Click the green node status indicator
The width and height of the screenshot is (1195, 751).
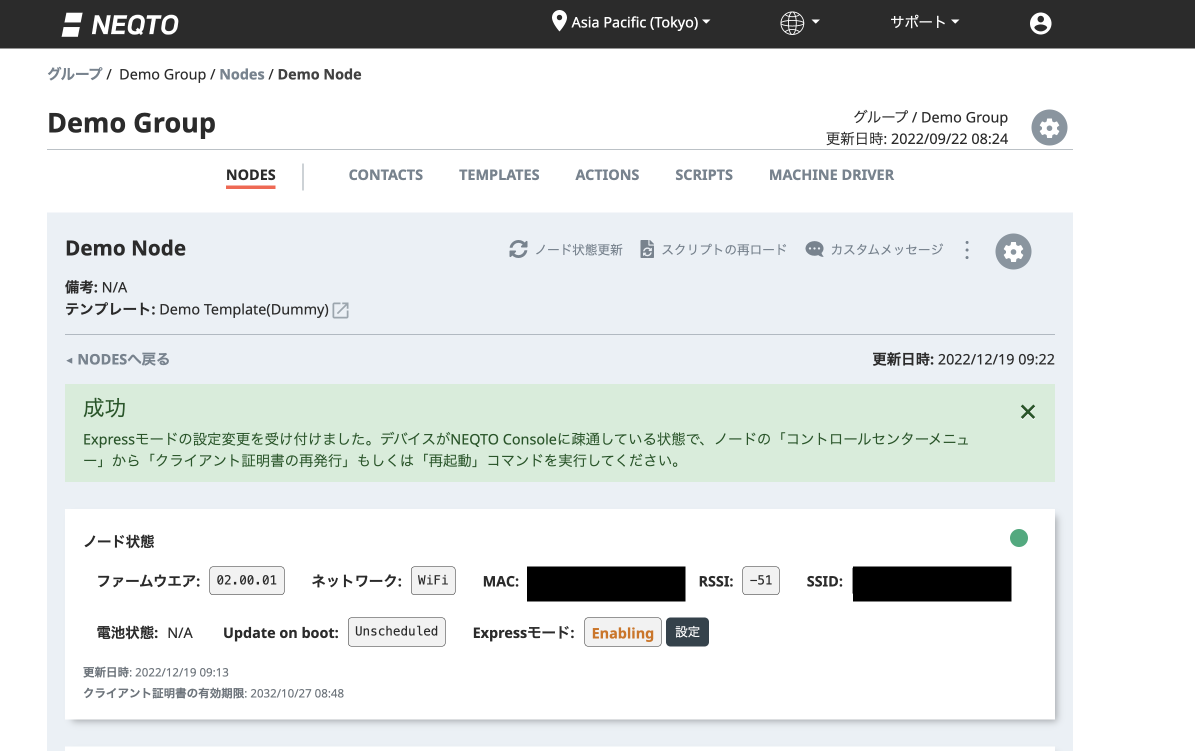coord(1019,538)
